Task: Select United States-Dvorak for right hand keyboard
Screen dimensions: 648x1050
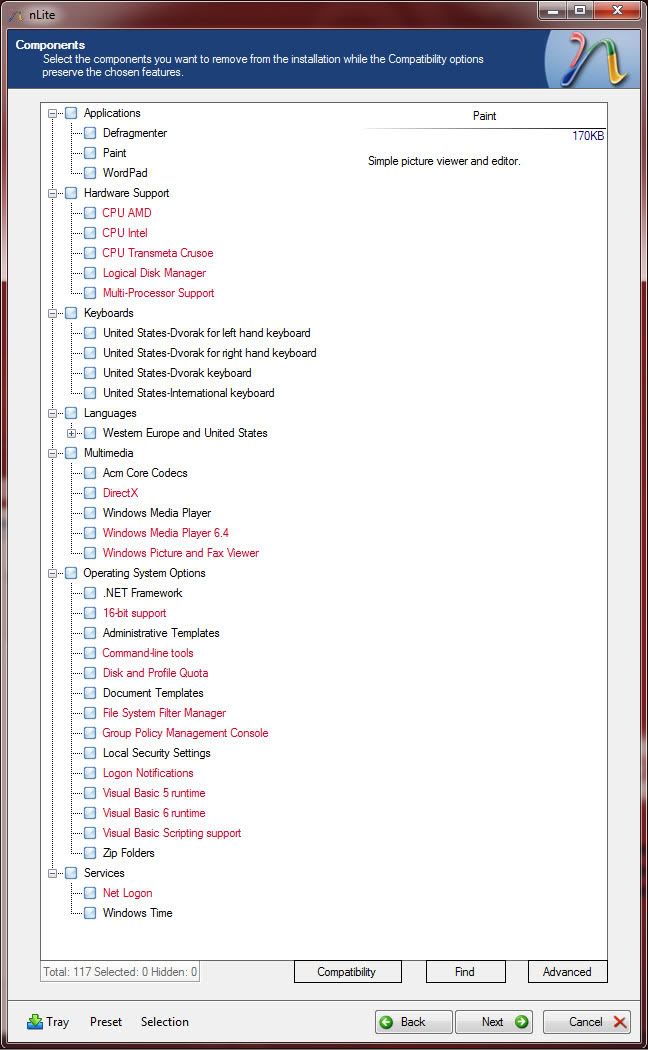Action: 210,353
